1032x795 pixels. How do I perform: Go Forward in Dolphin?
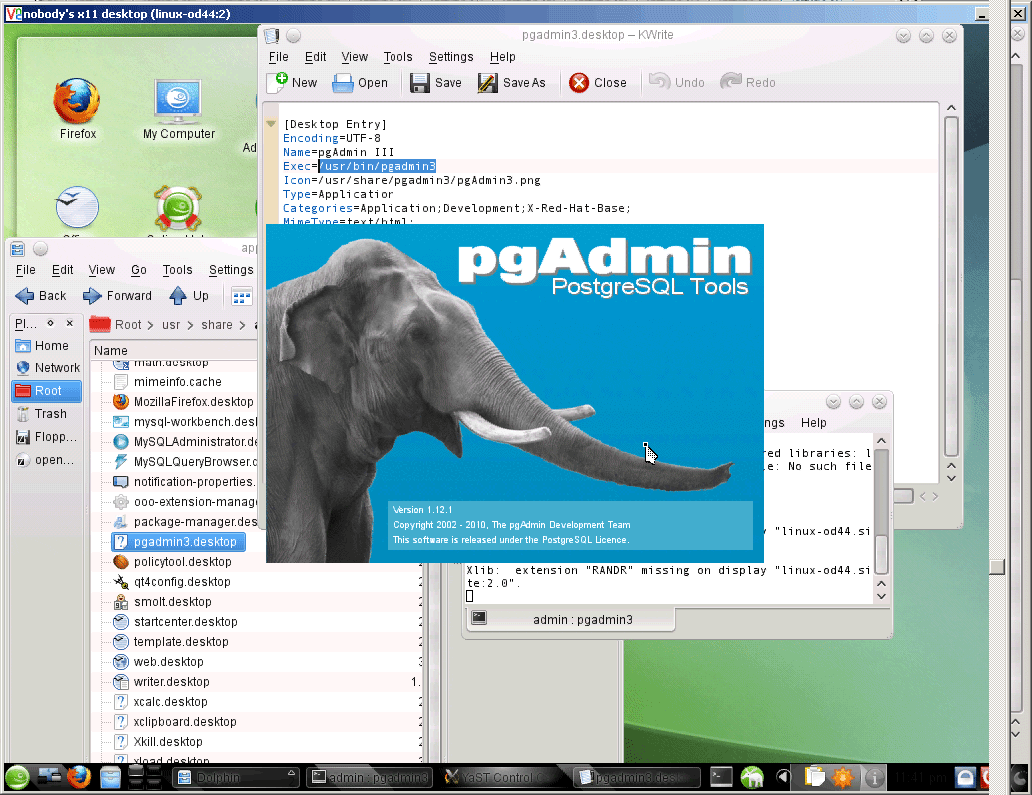[117, 296]
